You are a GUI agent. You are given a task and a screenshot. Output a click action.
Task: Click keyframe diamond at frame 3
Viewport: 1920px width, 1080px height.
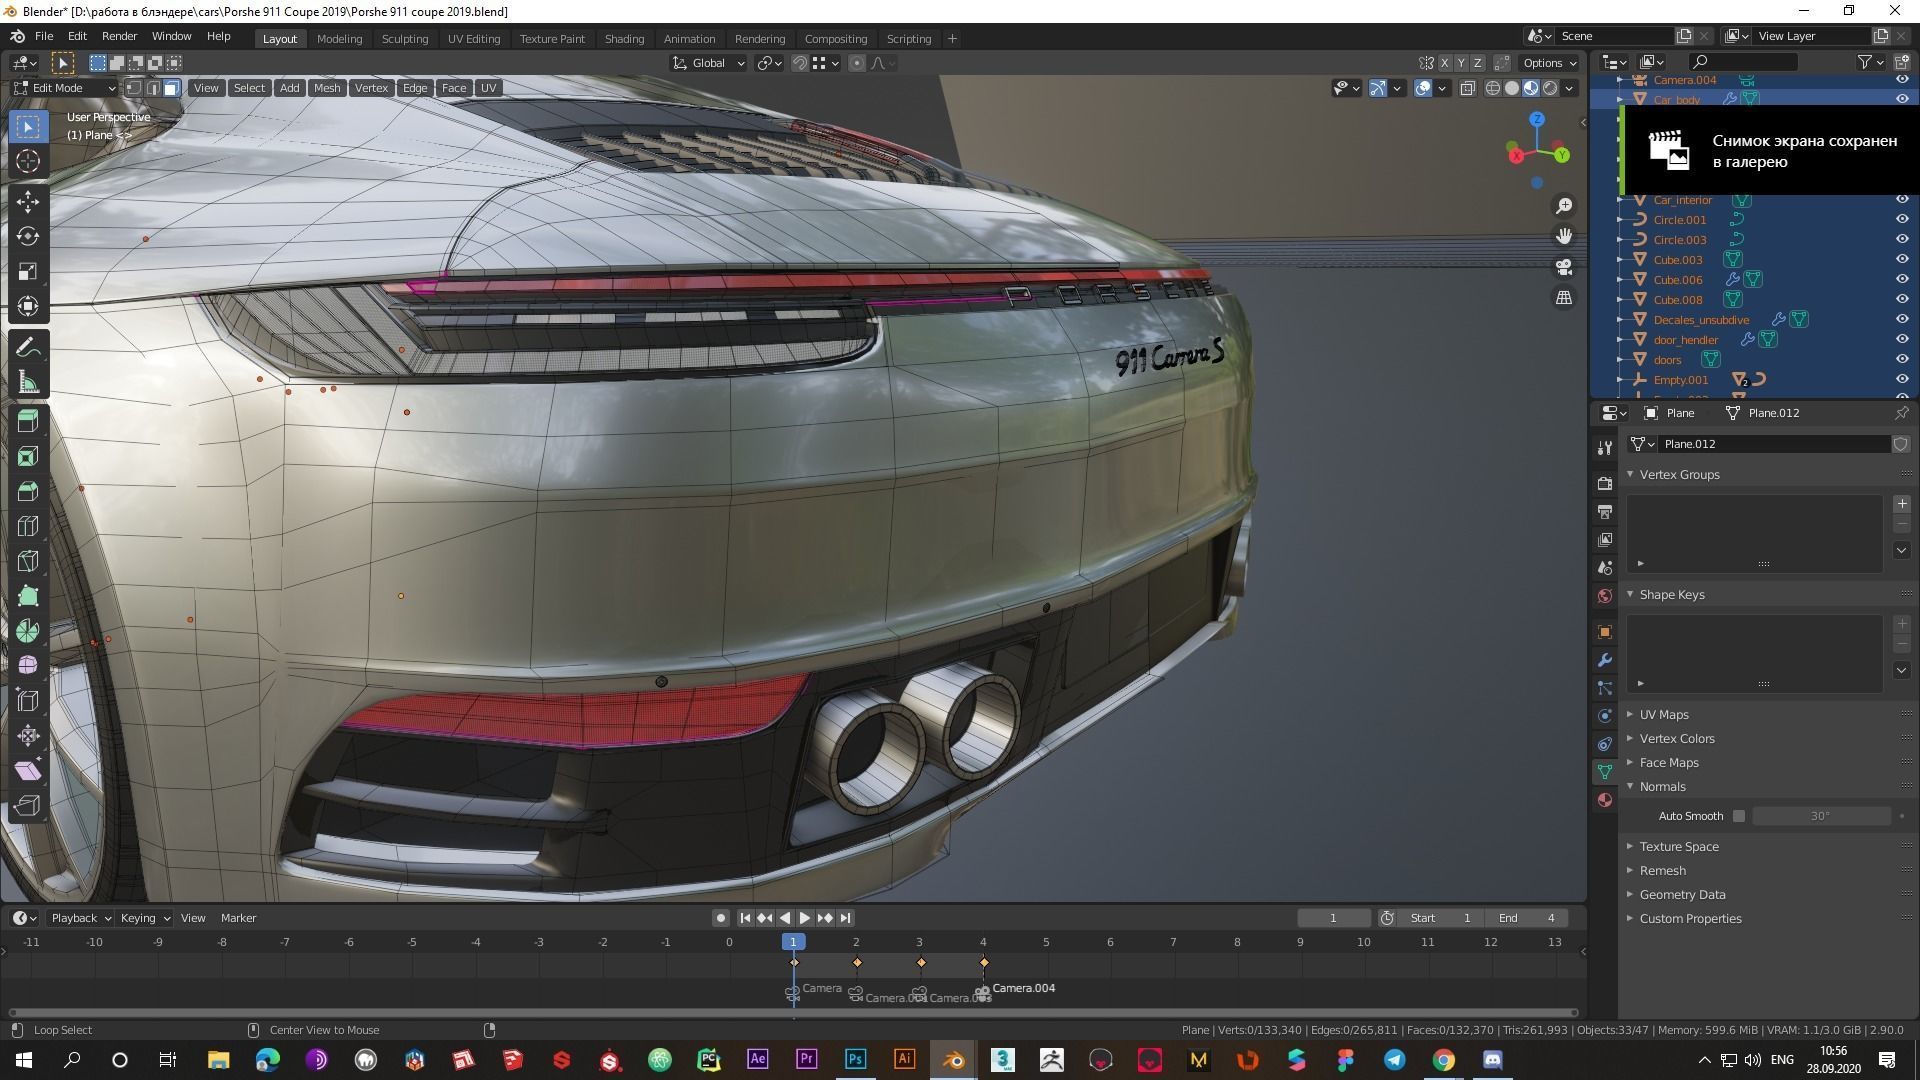point(921,963)
